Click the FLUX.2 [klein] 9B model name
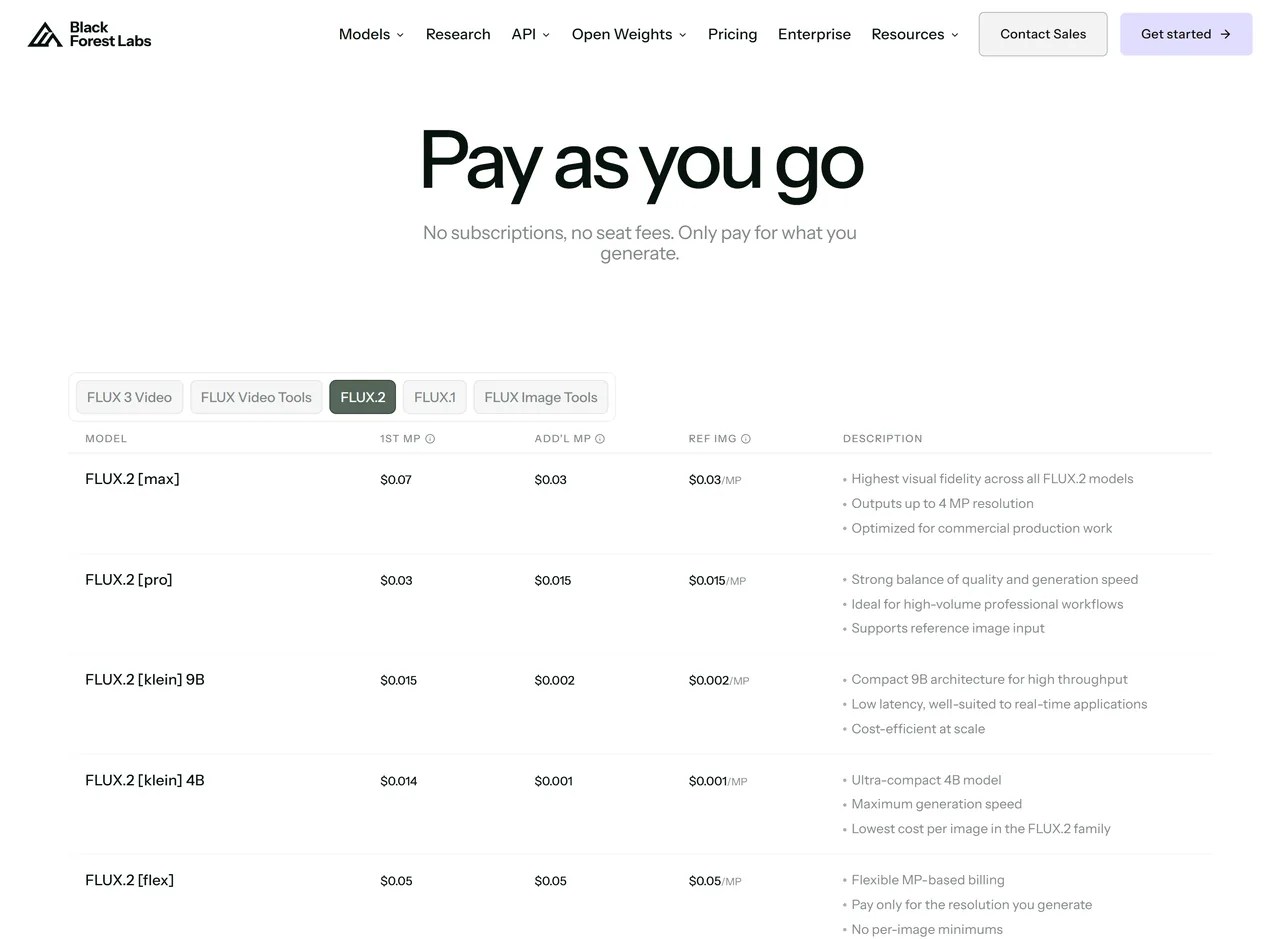Image resolution: width=1280 pixels, height=939 pixels. 145,680
